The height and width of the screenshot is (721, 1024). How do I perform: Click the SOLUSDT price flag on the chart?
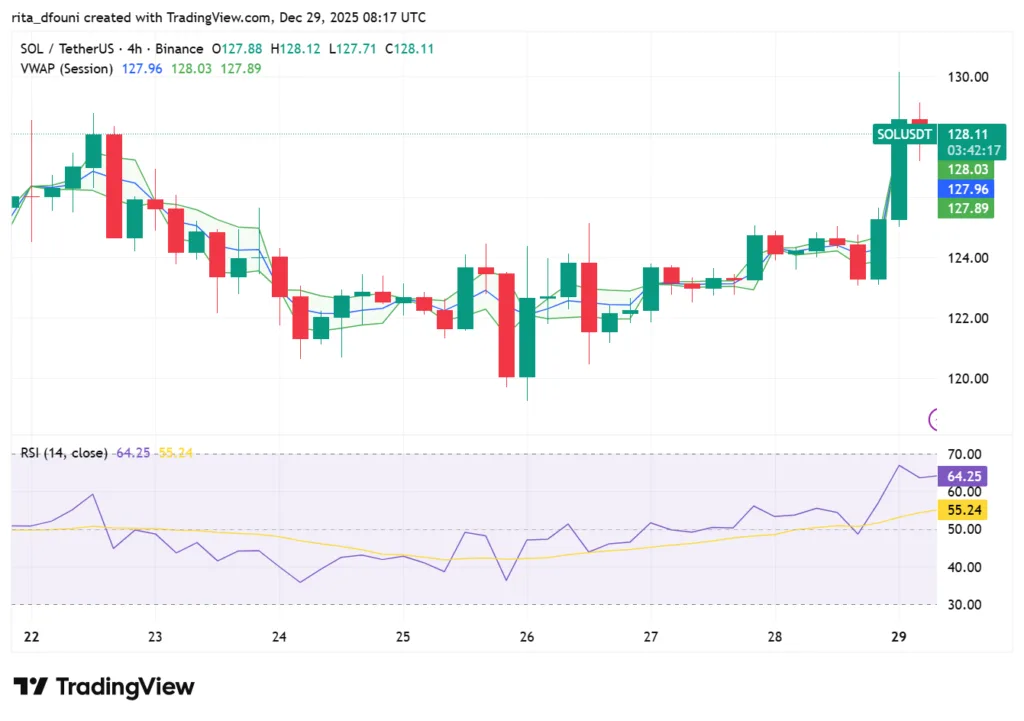coord(903,133)
